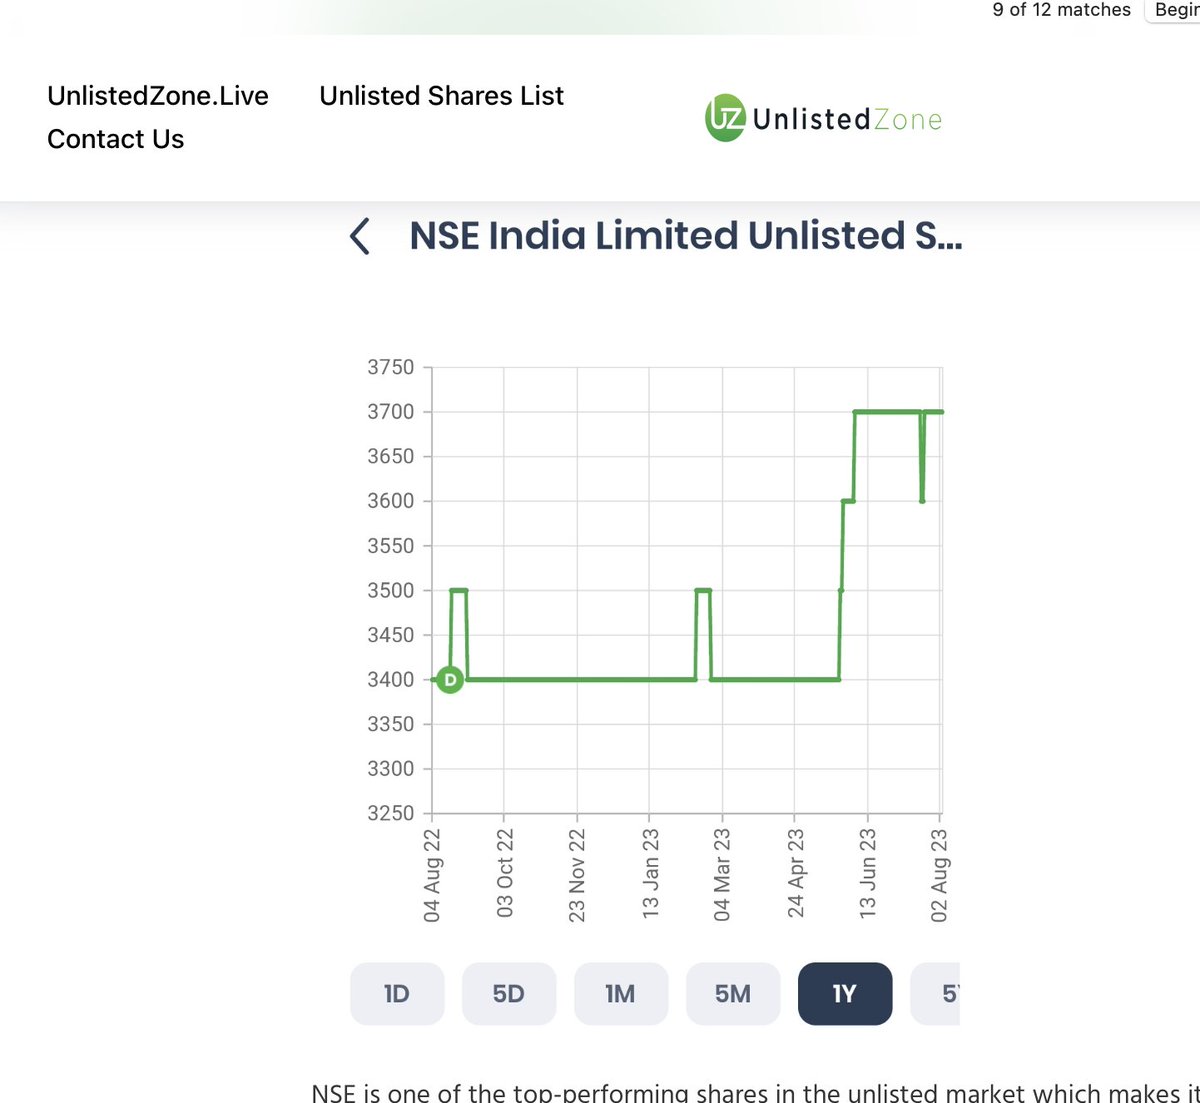
Task: Click the 3300 y-axis label
Action: tap(391, 769)
